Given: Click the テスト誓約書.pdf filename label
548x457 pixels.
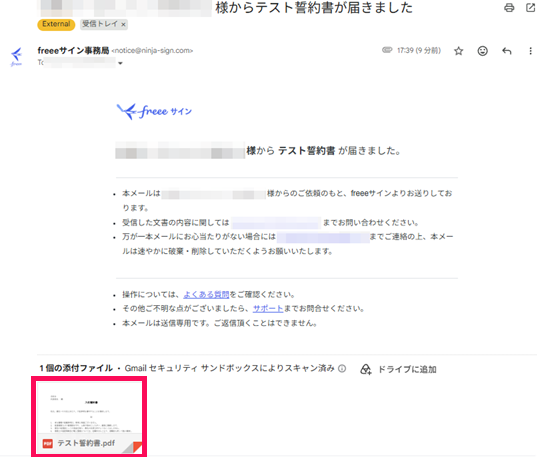Looking at the screenshot, I should 86,443.
